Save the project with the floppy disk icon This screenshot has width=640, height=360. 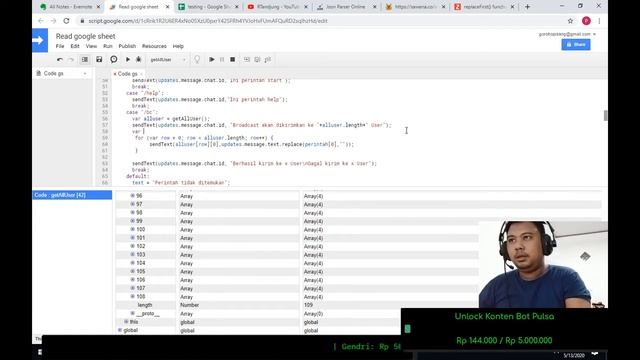pyautogui.click(x=99, y=60)
